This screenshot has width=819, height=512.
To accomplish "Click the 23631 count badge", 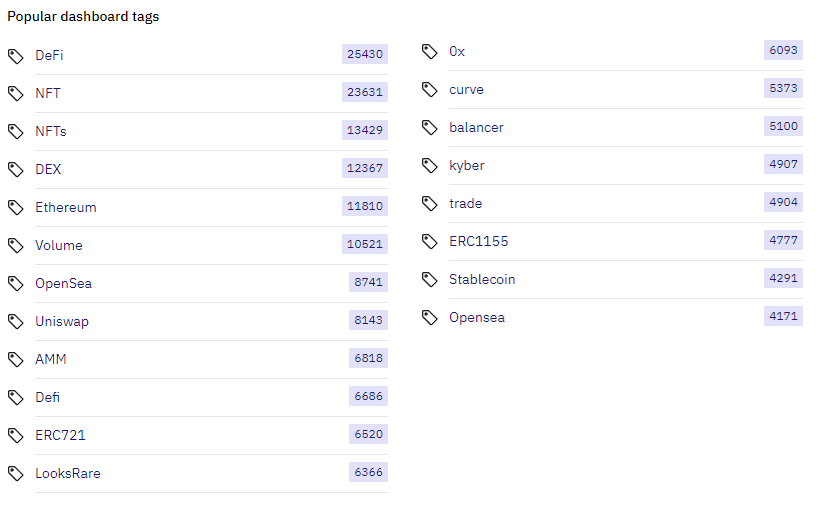I will point(365,92).
